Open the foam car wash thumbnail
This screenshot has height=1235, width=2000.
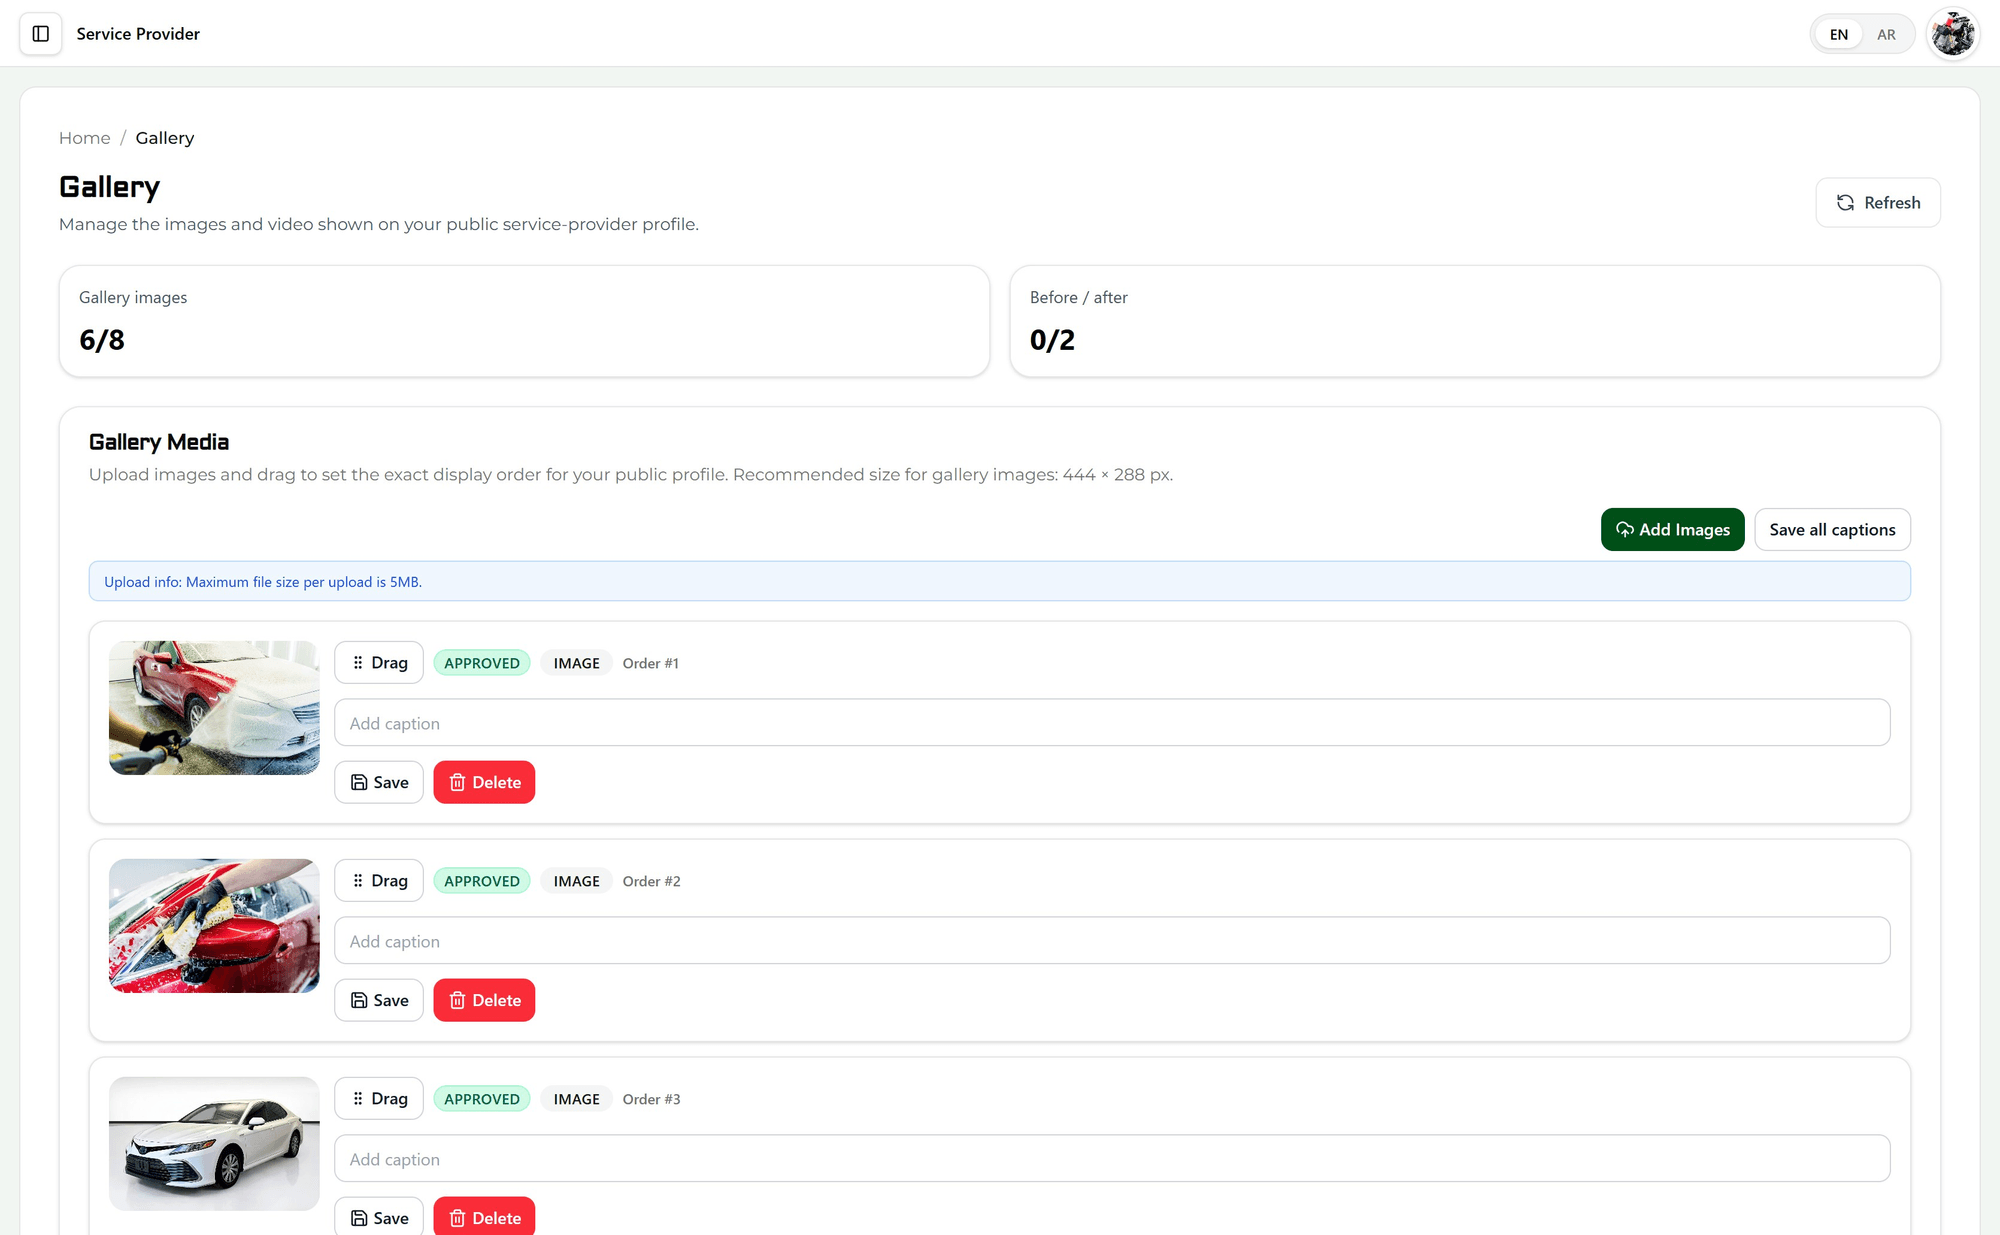(214, 708)
